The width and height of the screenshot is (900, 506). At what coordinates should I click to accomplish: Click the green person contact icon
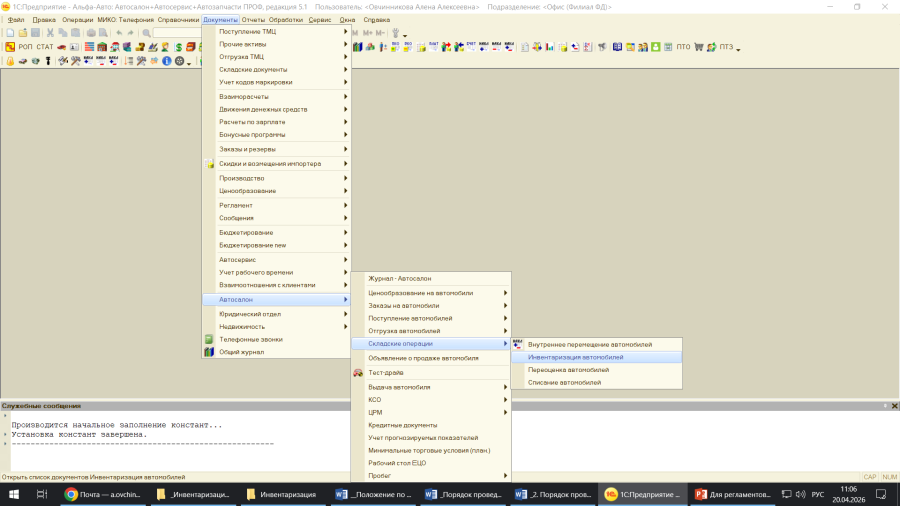point(655,47)
